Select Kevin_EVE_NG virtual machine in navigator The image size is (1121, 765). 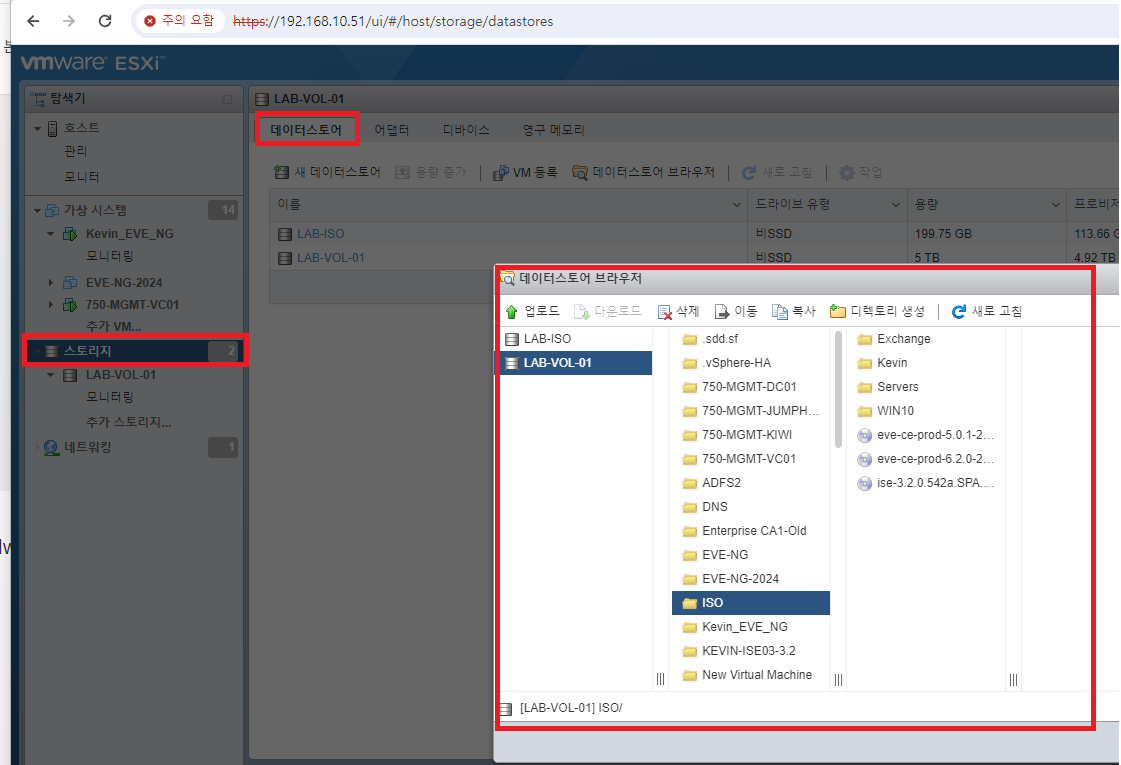129,234
